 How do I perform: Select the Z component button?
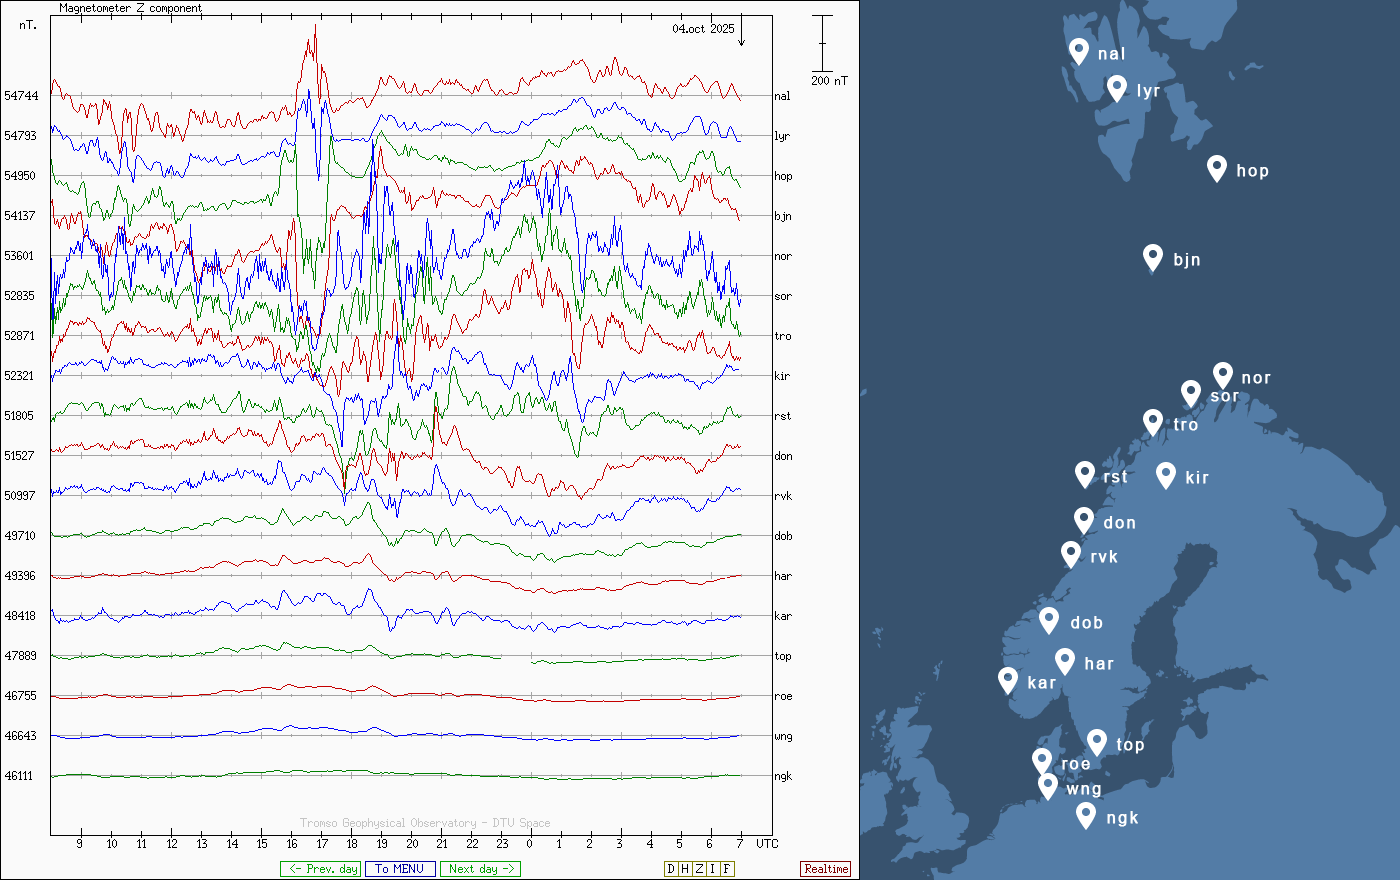[x=699, y=869]
